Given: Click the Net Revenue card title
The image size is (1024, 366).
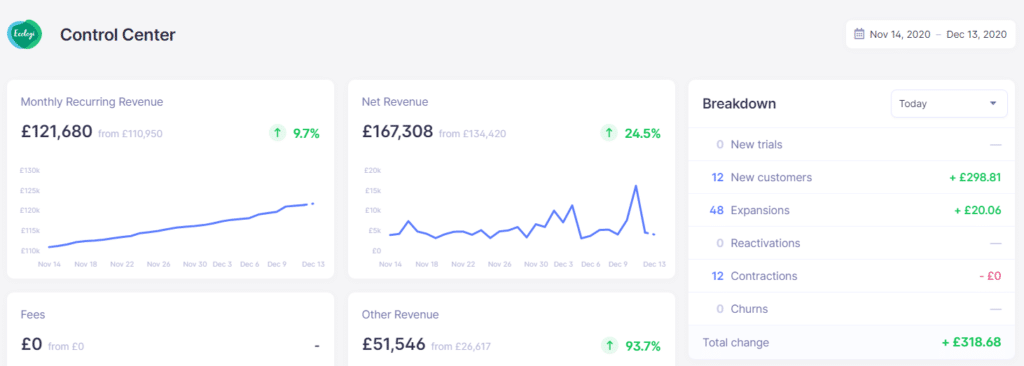Looking at the screenshot, I should (395, 102).
